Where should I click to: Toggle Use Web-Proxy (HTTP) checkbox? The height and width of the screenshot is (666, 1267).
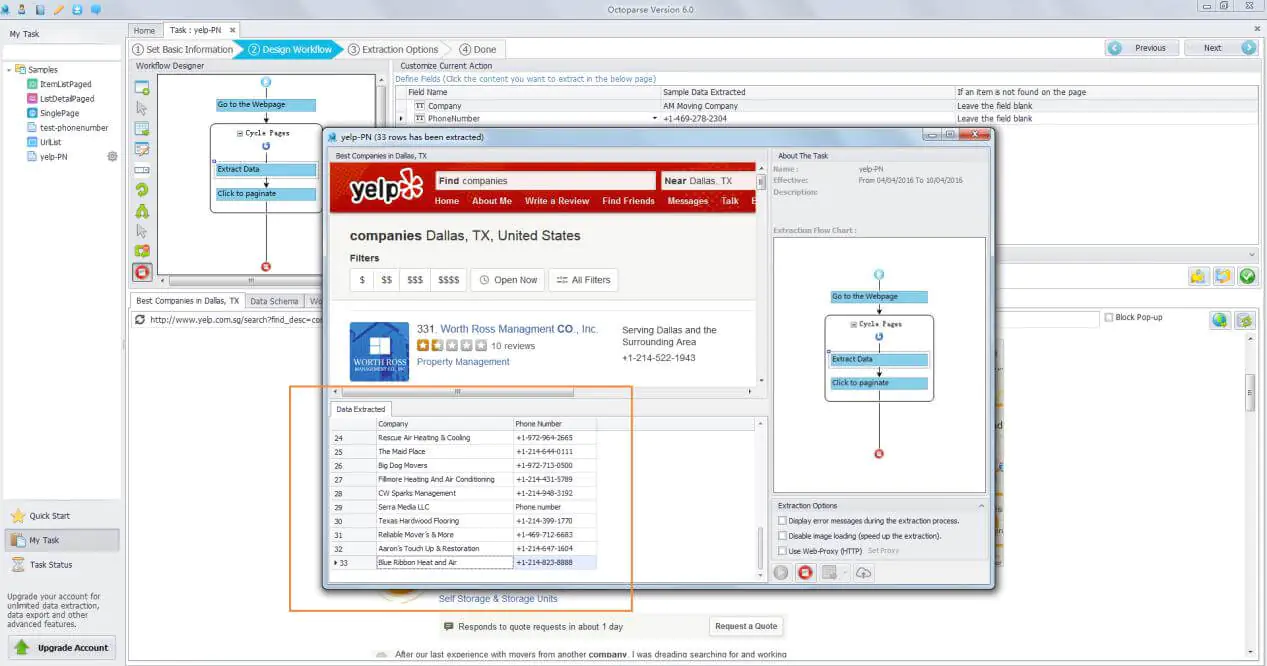click(x=782, y=551)
